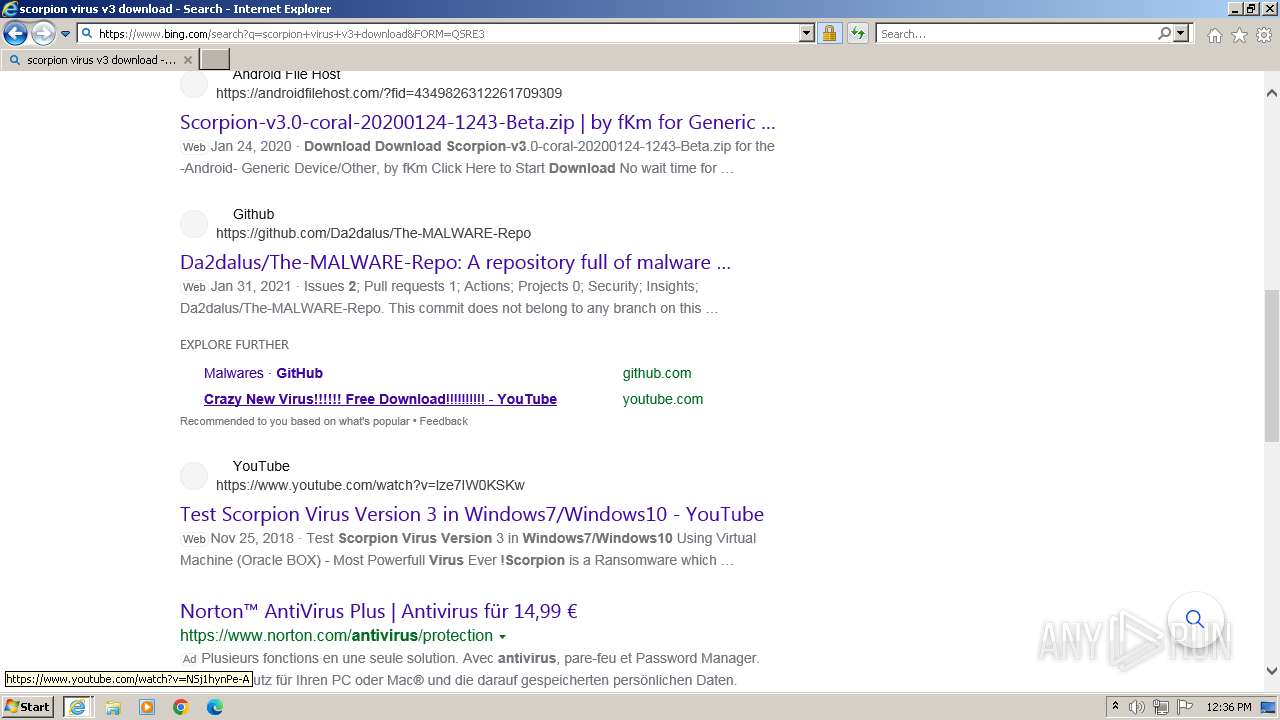Click scrollbar up arrow
Viewport: 1280px width, 720px height.
click(1271, 93)
